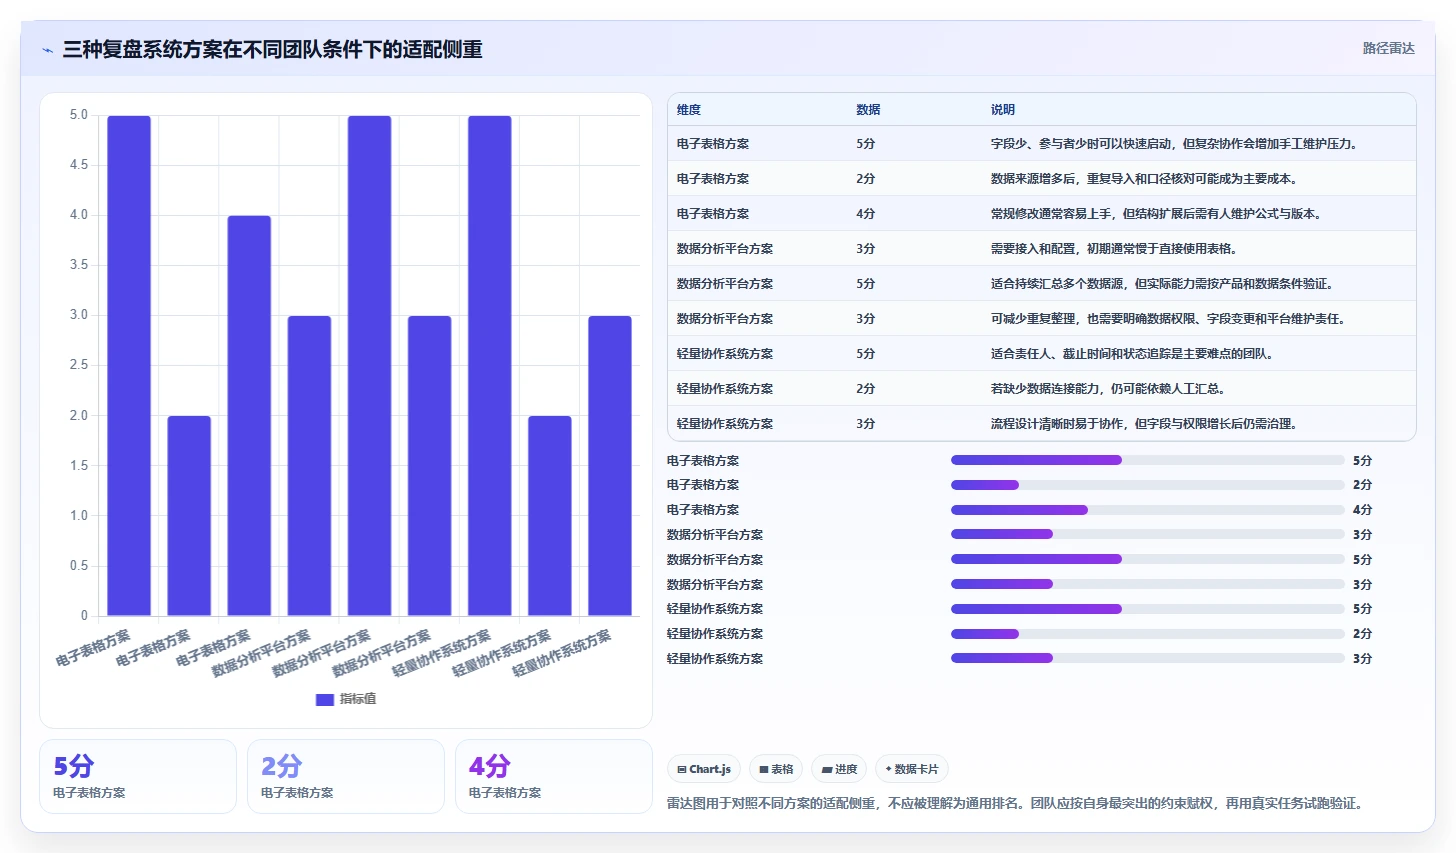Screen dimensions: 1456x853
Task: Select the Chart.js tag
Action: 704,769
